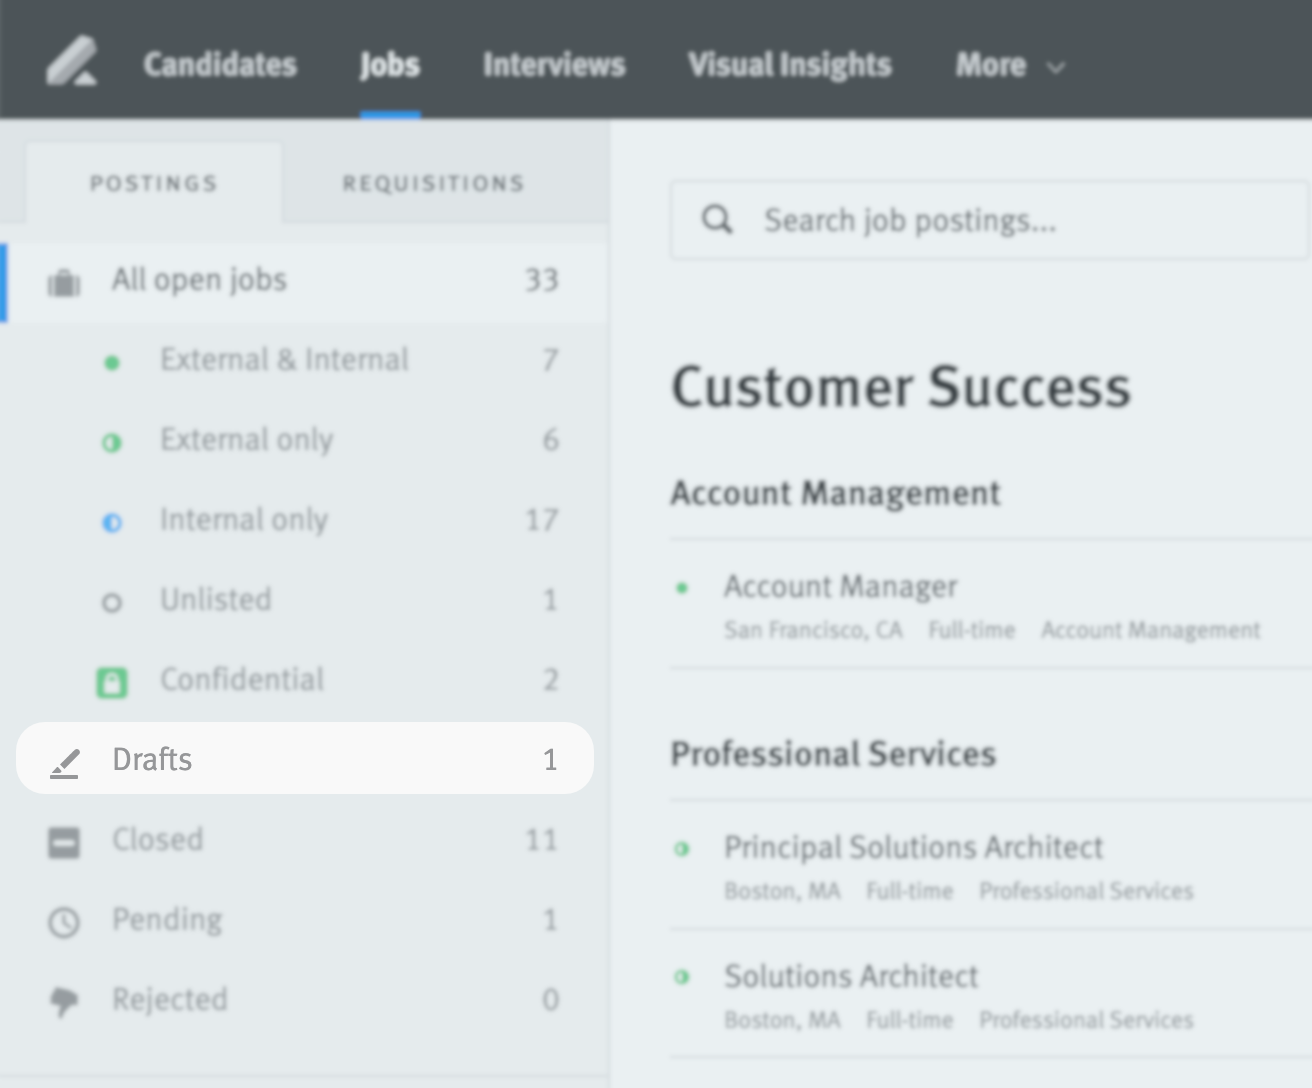Click the clock icon beside Pending

point(64,922)
